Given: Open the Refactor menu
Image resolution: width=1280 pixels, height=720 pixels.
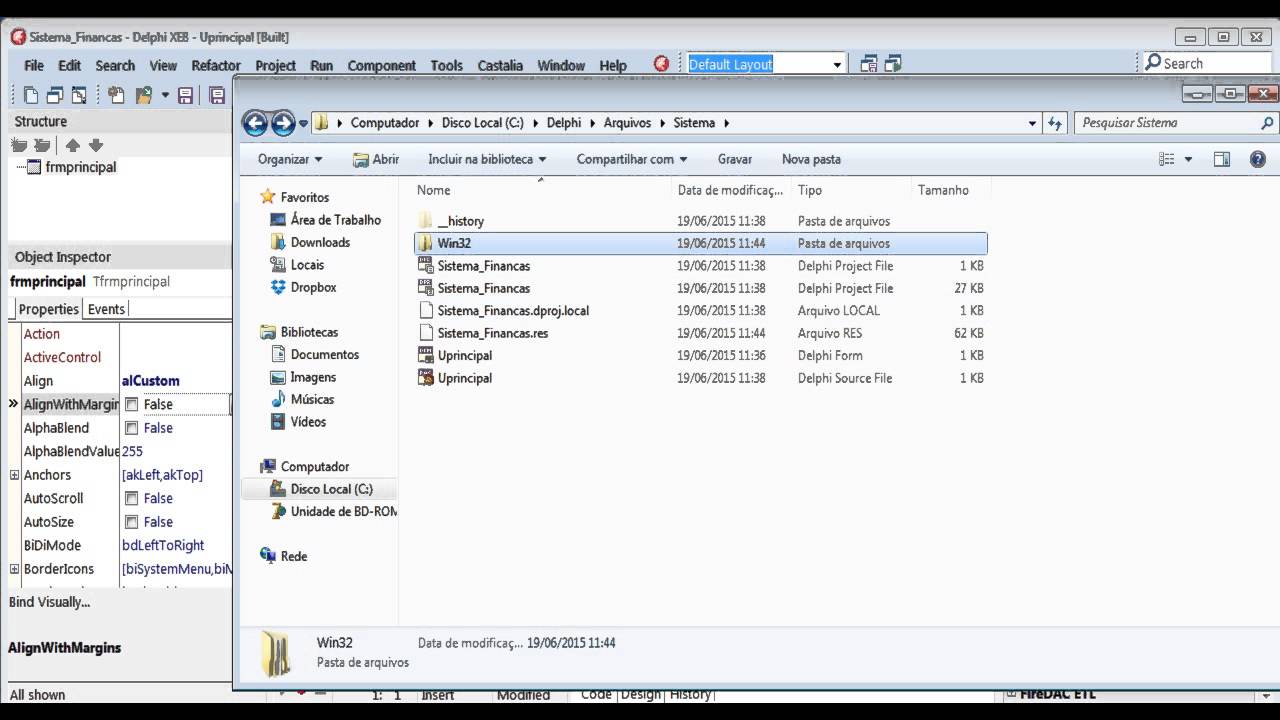Looking at the screenshot, I should coord(216,65).
